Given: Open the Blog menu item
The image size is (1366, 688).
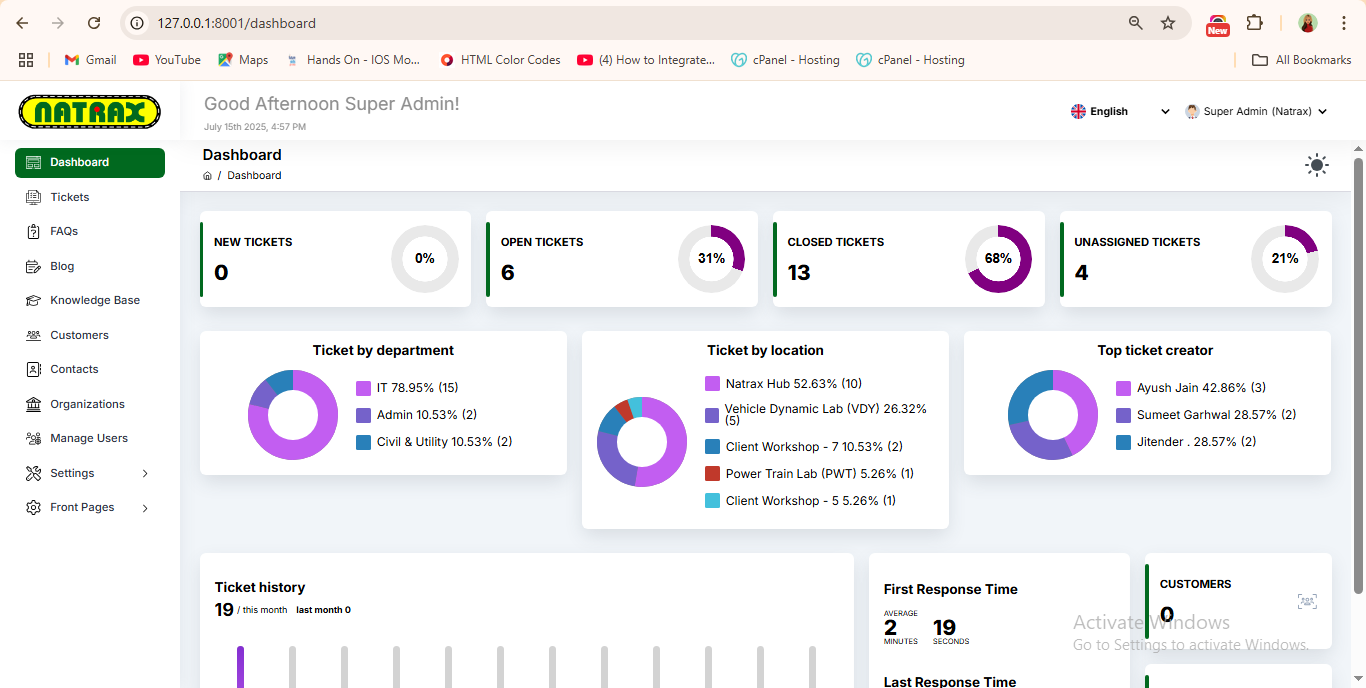Looking at the screenshot, I should click(x=62, y=266).
